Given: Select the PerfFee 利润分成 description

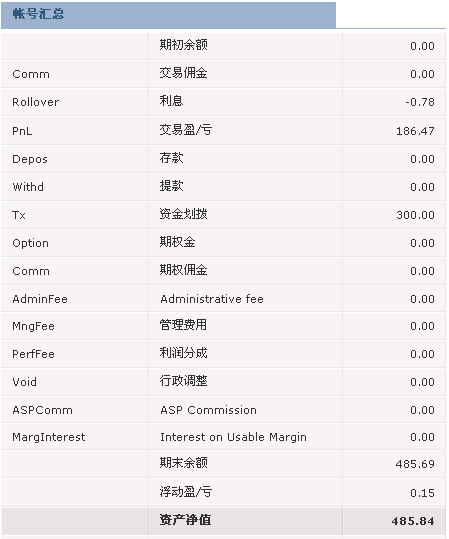Looking at the screenshot, I should point(184,353).
